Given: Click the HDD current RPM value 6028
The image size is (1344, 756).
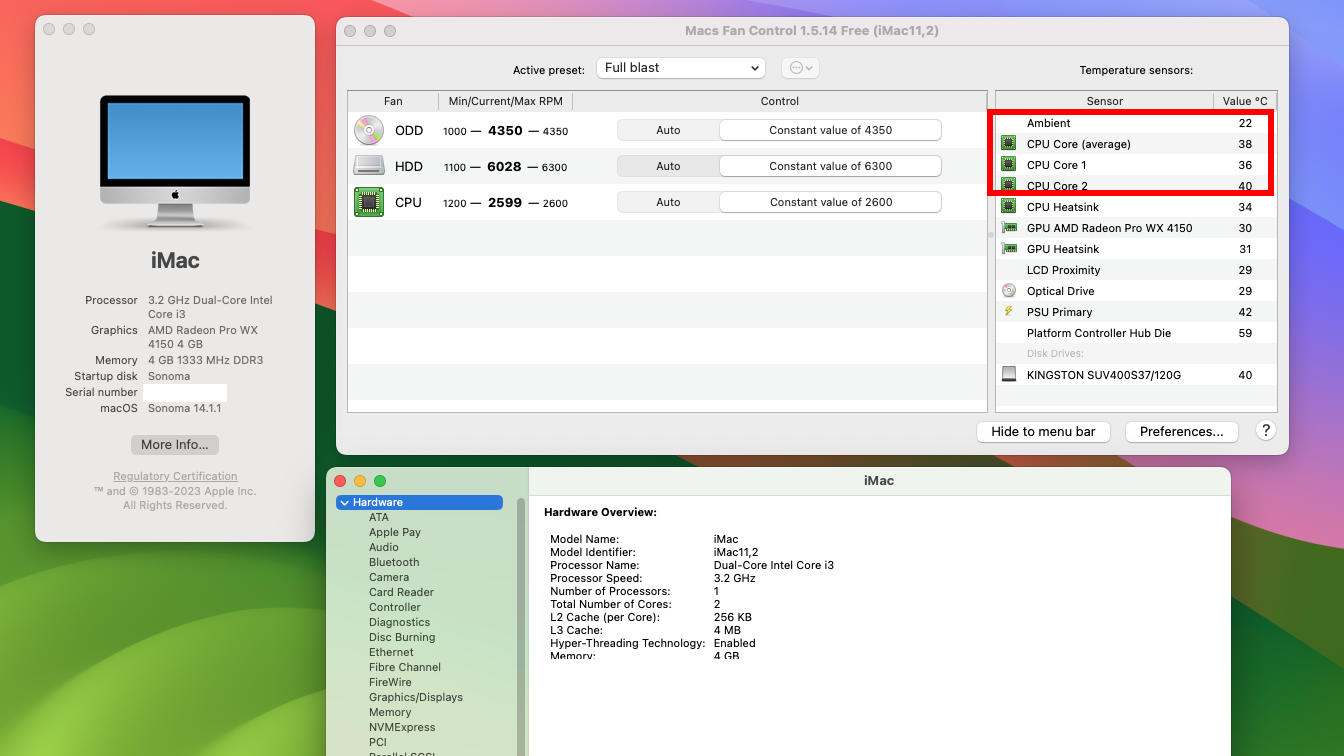Looking at the screenshot, I should [505, 167].
